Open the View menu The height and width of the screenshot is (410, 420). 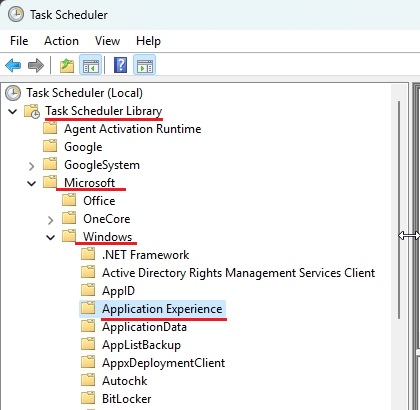pyautogui.click(x=107, y=41)
